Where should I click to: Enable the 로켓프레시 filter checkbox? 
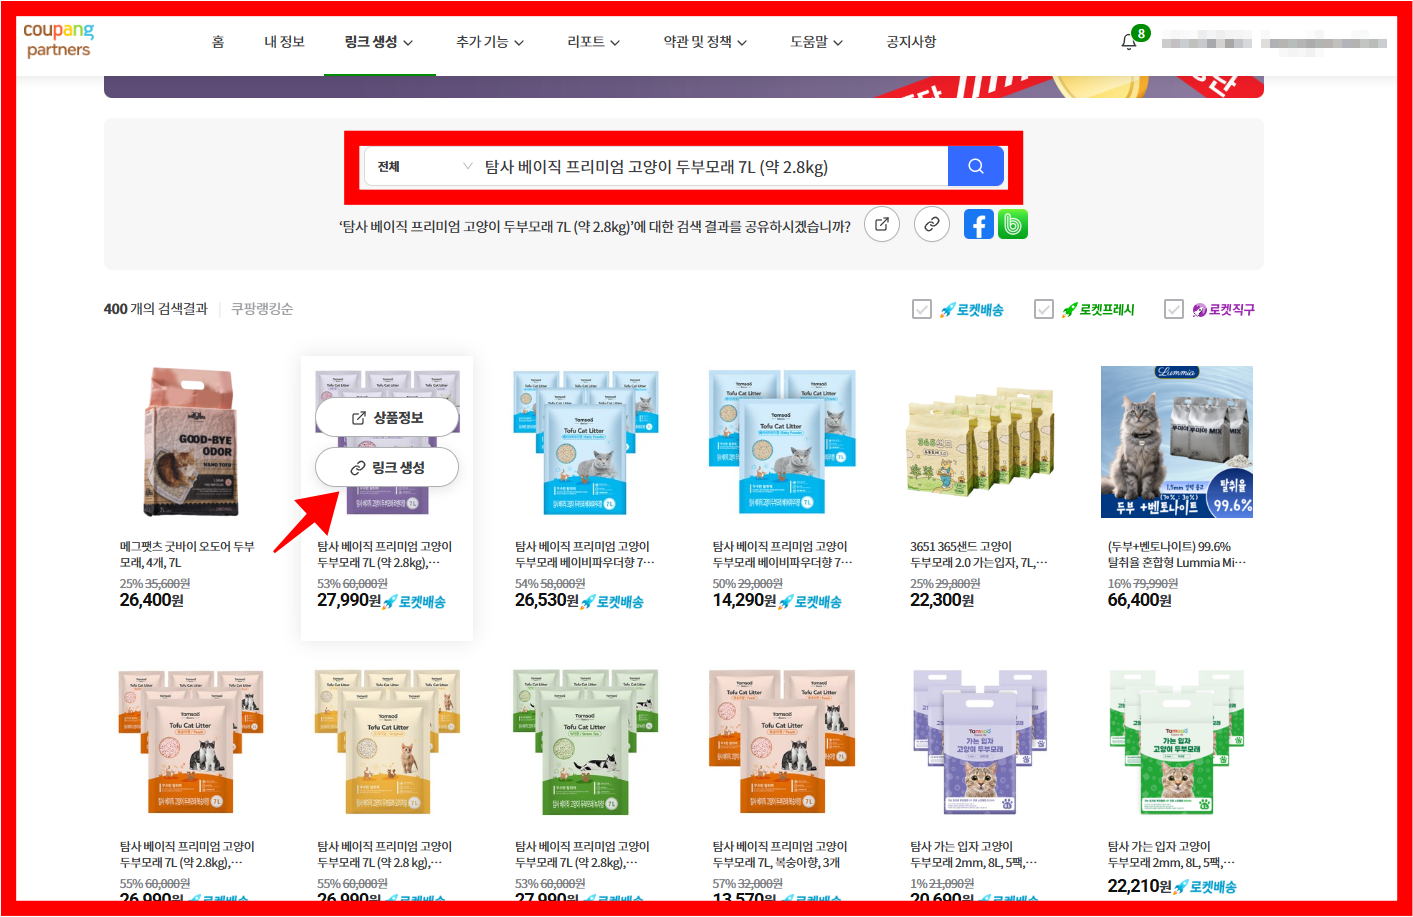[1044, 310]
